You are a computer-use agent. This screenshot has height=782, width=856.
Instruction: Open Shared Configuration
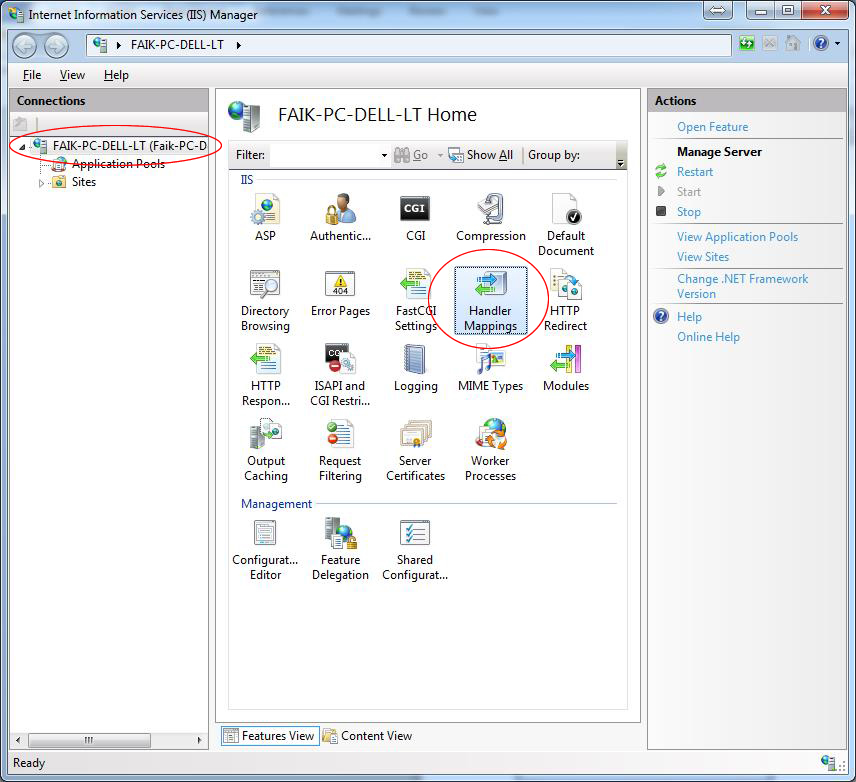(415, 549)
